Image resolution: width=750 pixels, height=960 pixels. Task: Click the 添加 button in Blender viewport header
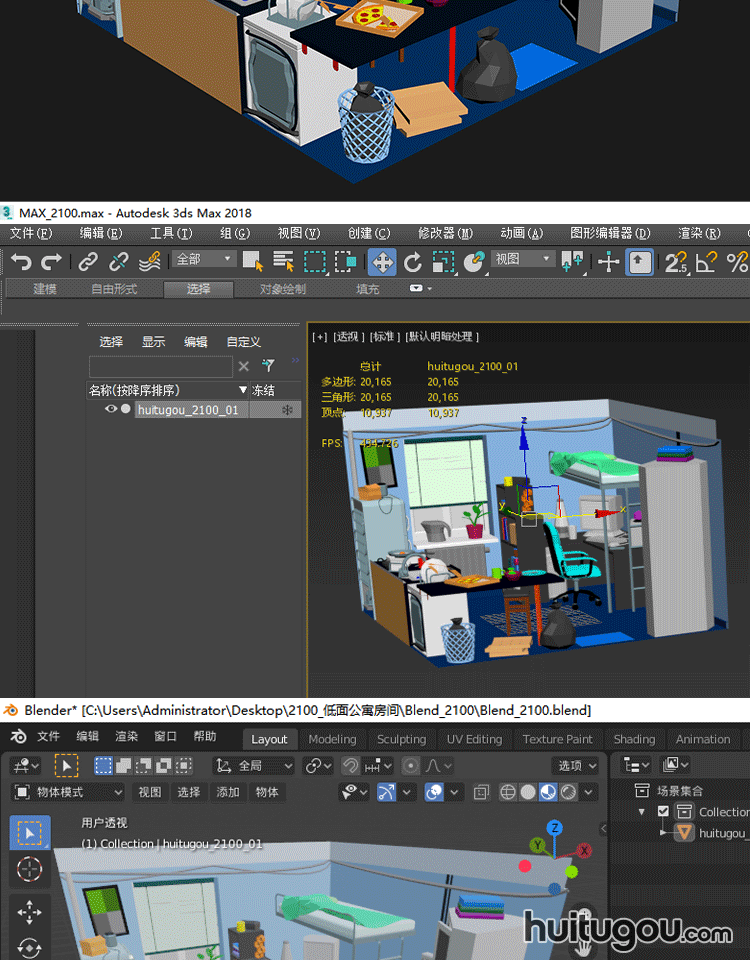(228, 792)
